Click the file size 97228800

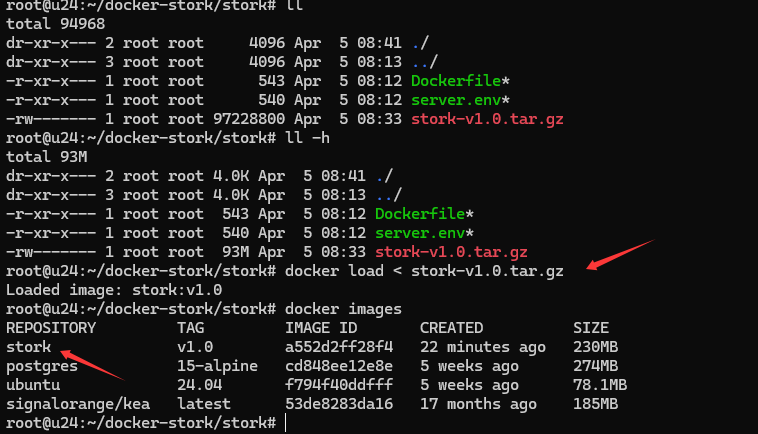point(249,119)
